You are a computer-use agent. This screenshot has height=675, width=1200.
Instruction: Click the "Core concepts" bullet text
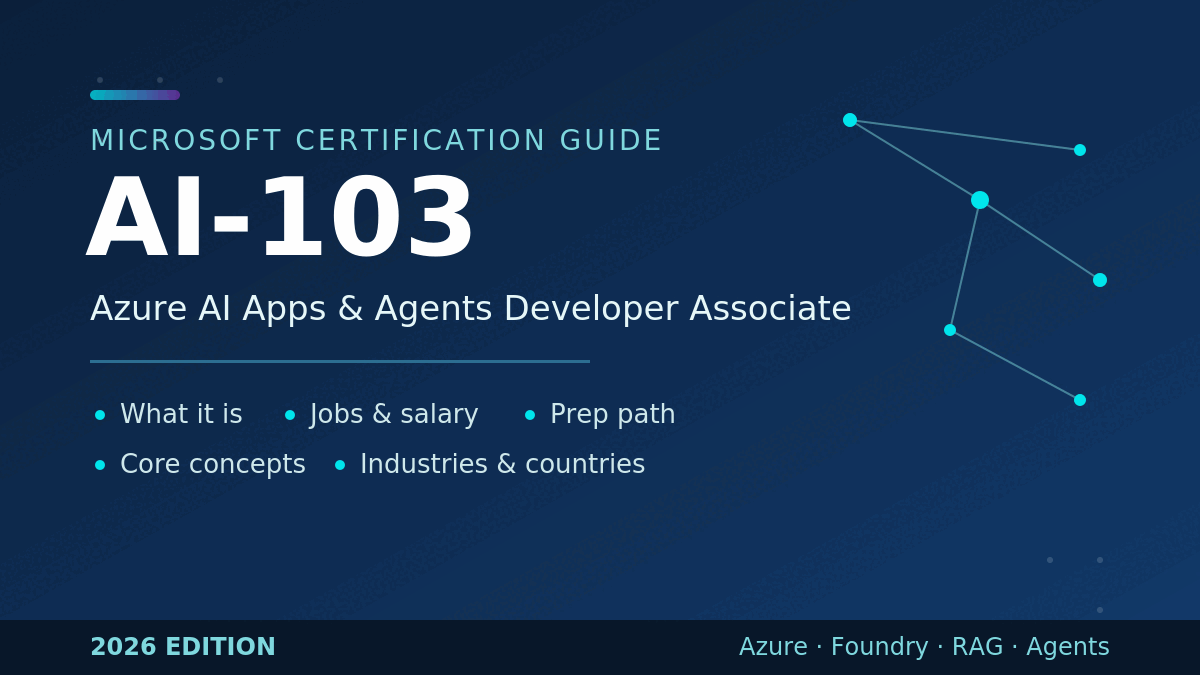pos(213,465)
